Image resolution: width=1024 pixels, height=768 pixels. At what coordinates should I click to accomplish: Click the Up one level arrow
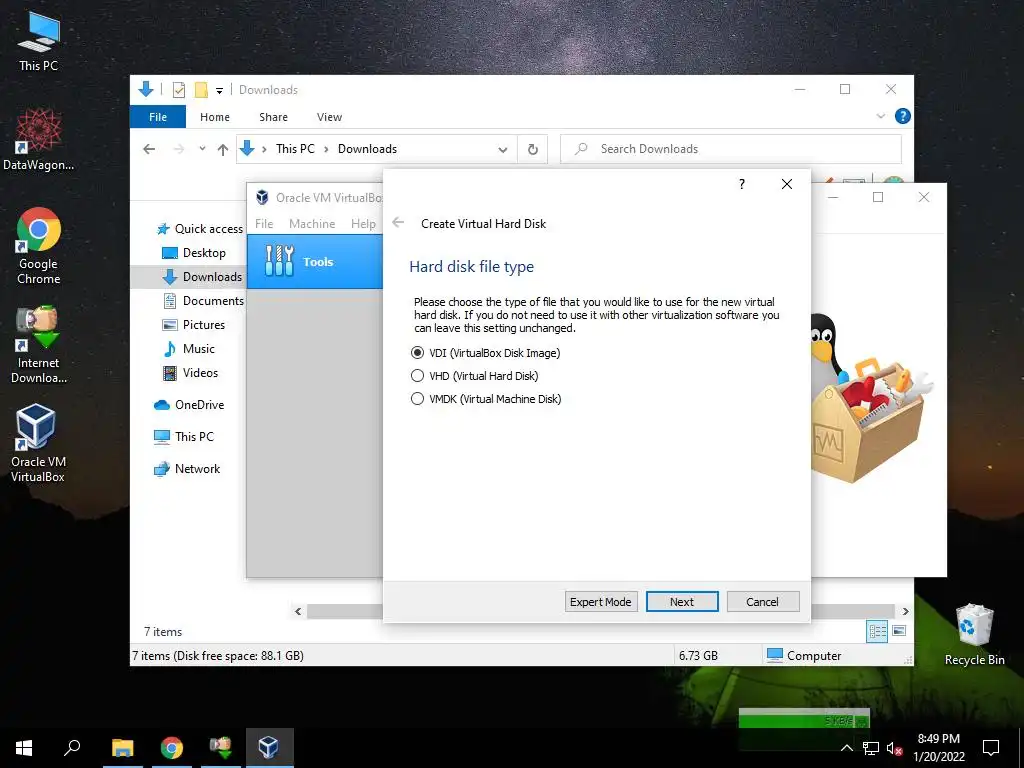pyautogui.click(x=223, y=149)
